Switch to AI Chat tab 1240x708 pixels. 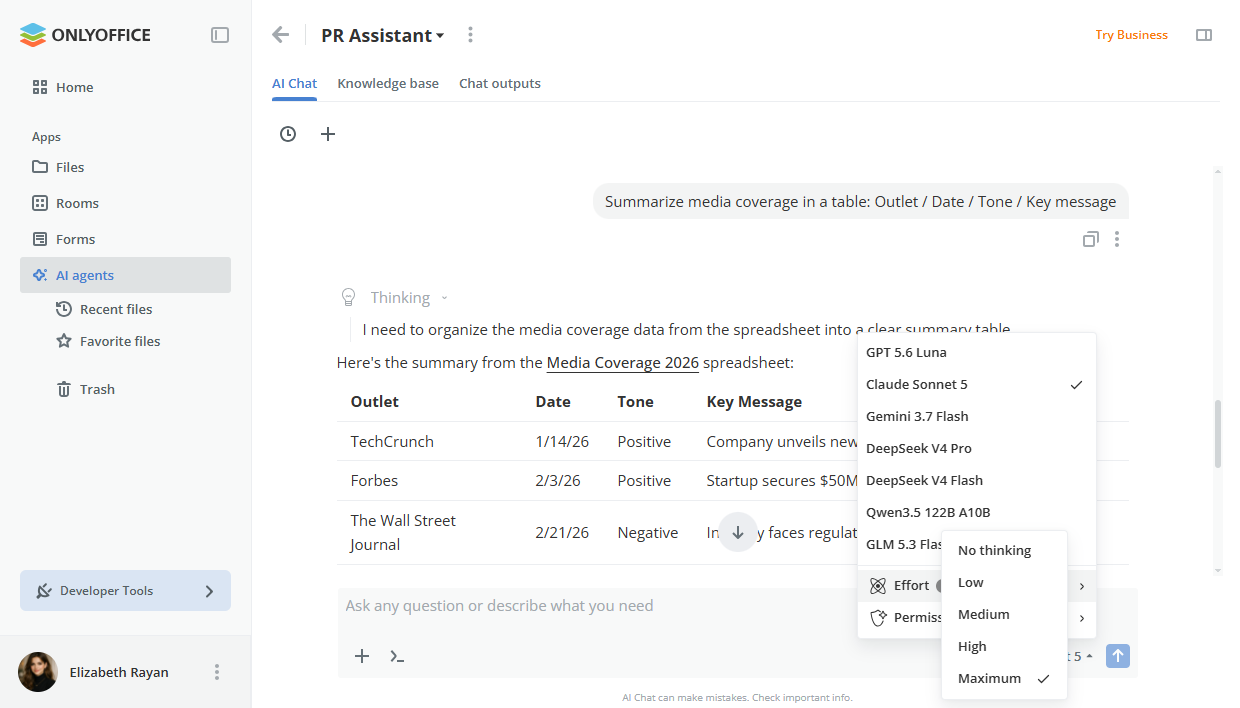tap(294, 84)
